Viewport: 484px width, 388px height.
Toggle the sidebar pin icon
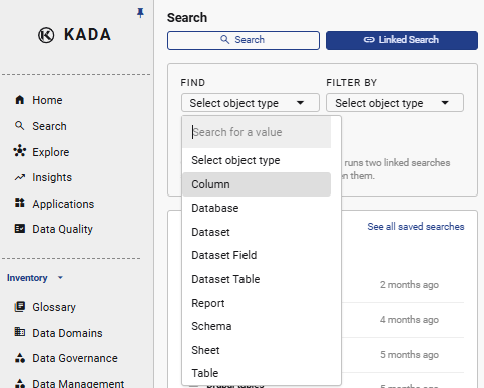pos(140,13)
